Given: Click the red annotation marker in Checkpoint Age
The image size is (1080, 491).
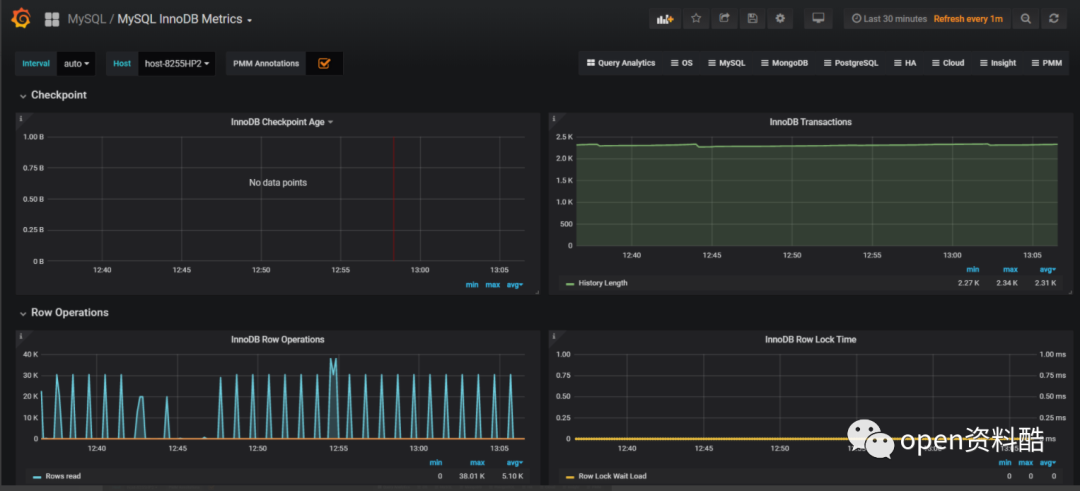Looking at the screenshot, I should point(393,198).
